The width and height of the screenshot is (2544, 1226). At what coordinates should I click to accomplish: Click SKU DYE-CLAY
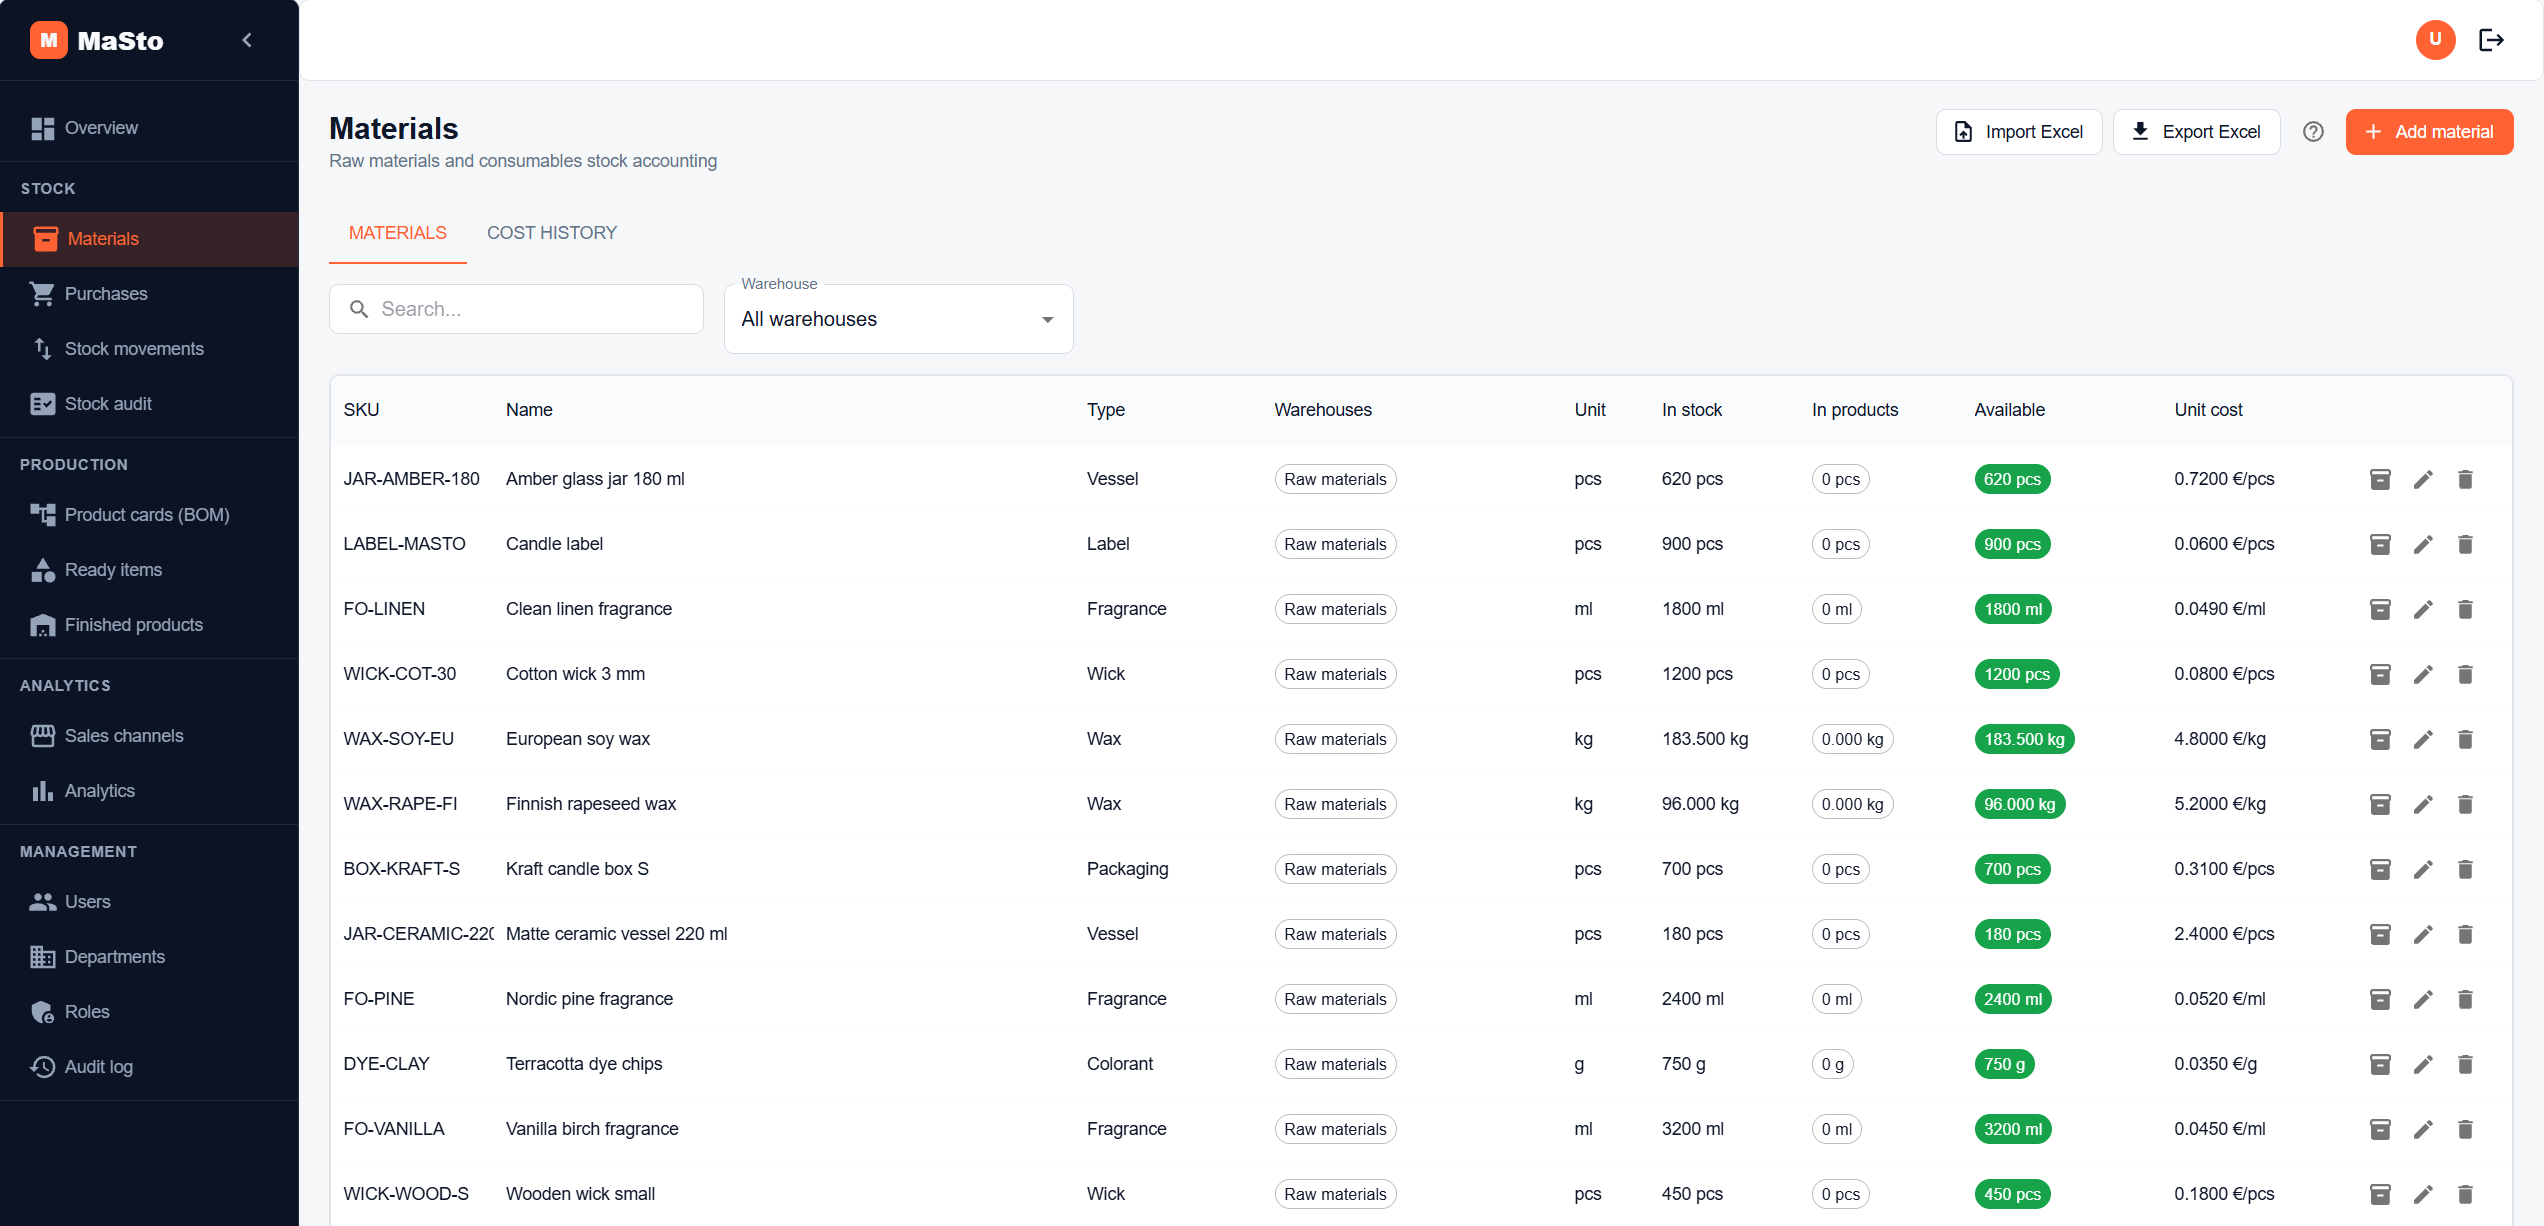click(386, 1064)
